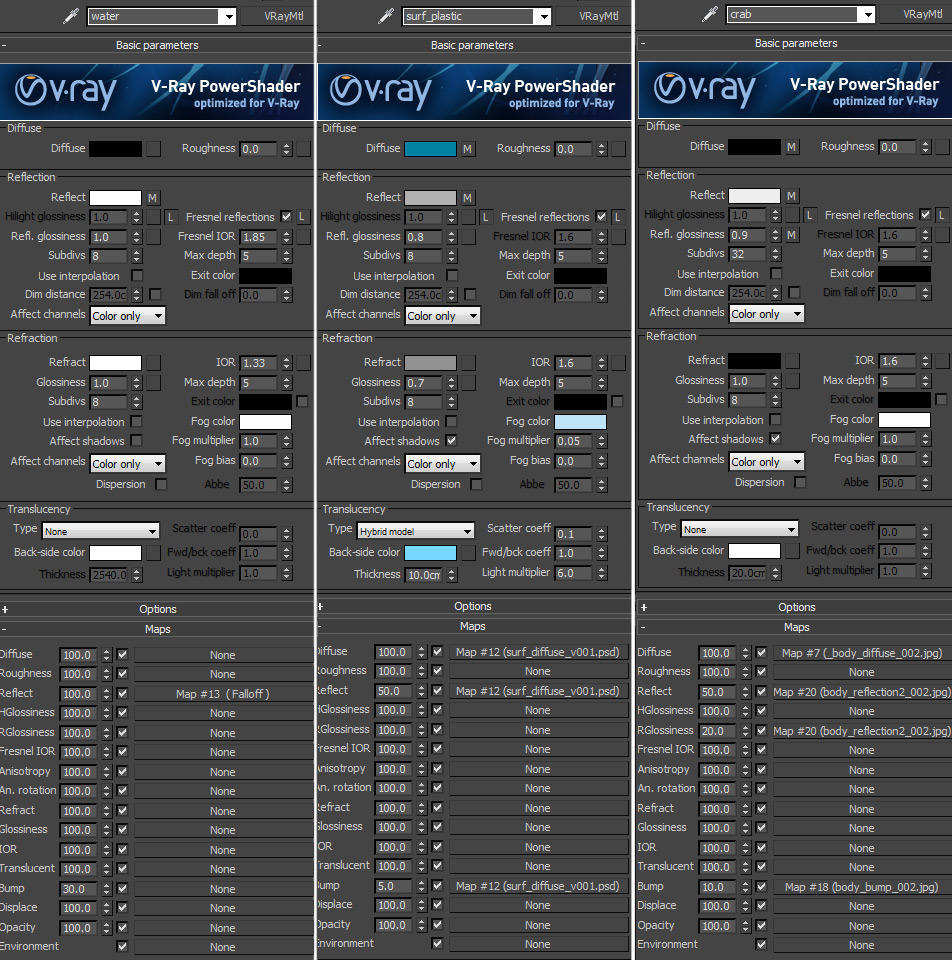Image resolution: width=952 pixels, height=960 pixels.
Task: Open Map #18 body_bump_002.jpg in crab Bump
Action: point(862,887)
